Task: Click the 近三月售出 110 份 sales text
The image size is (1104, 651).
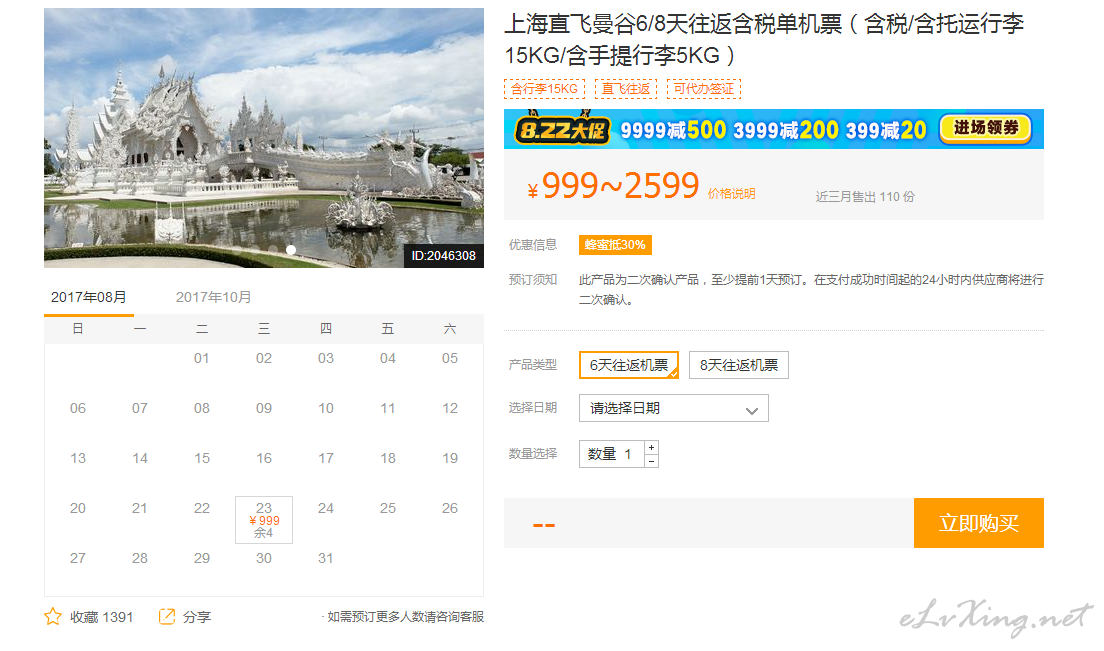Action: coord(865,196)
